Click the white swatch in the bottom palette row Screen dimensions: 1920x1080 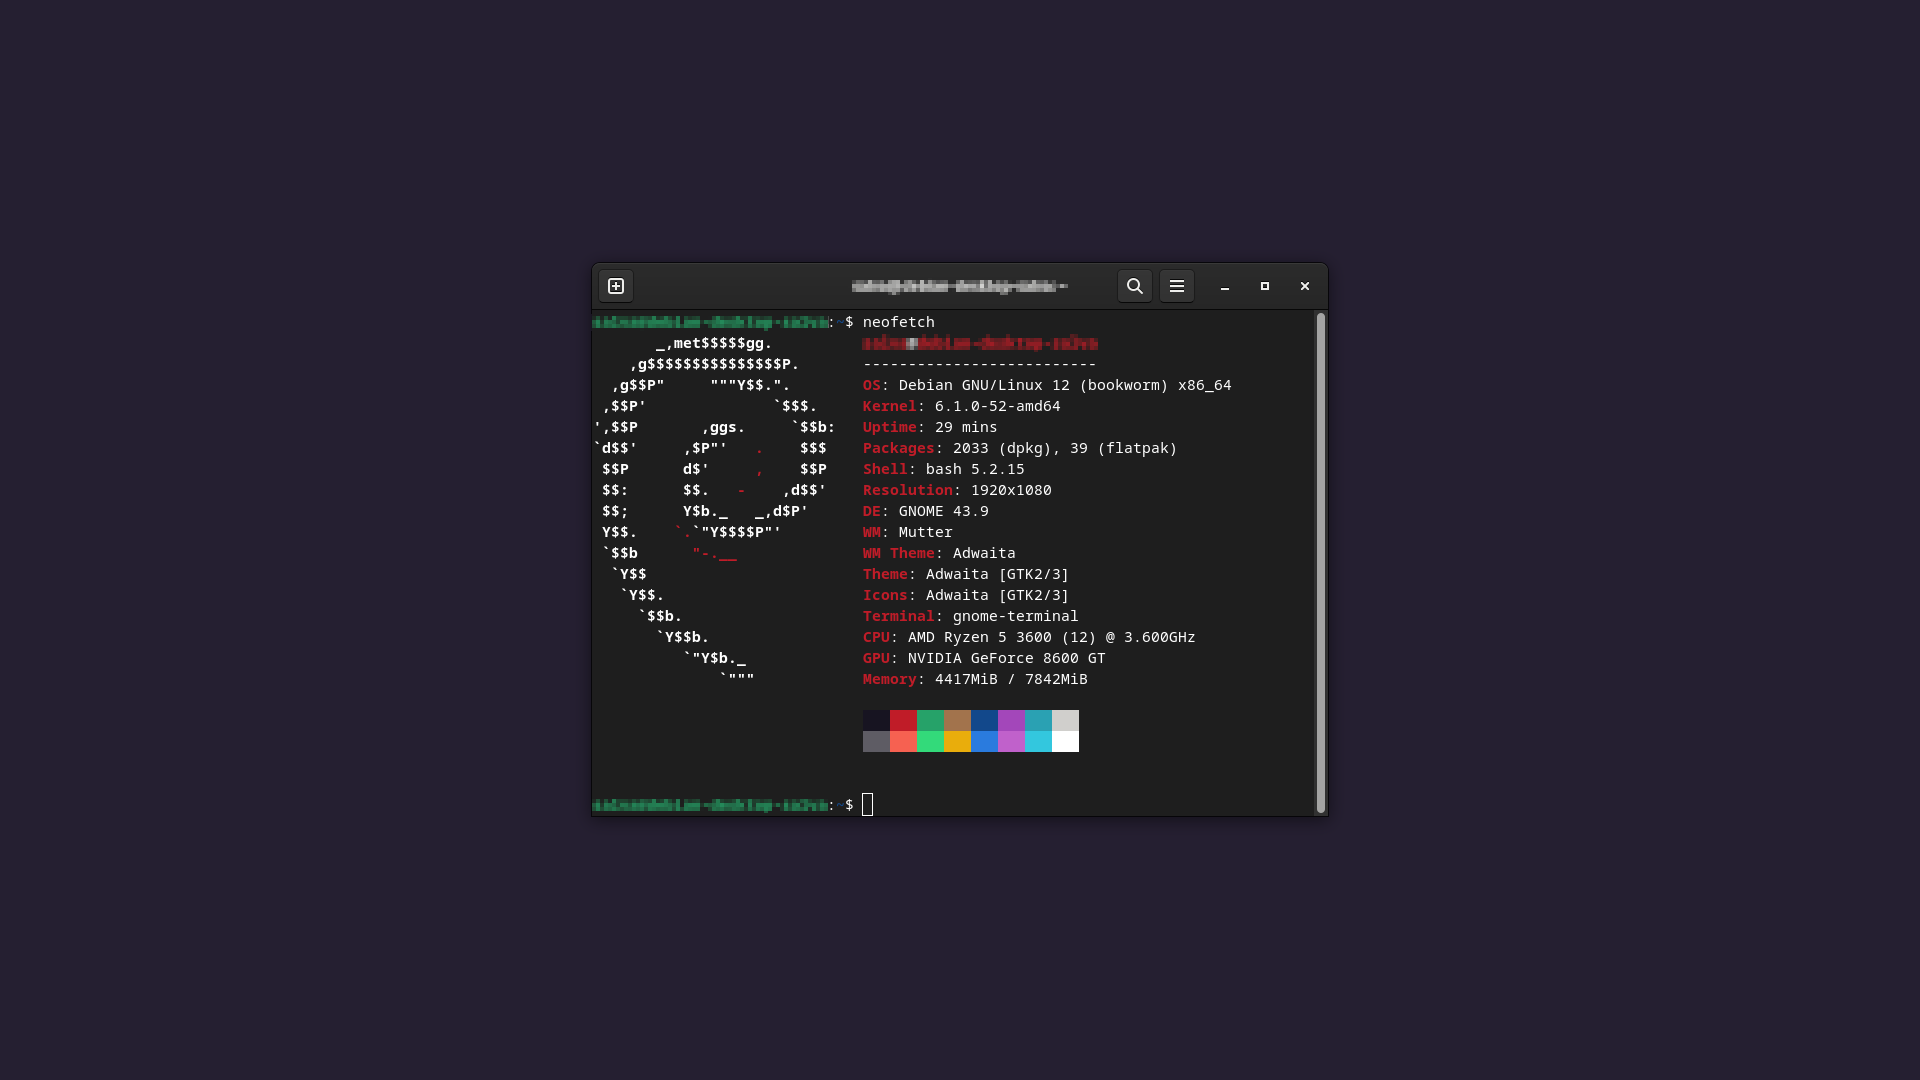coord(1065,742)
